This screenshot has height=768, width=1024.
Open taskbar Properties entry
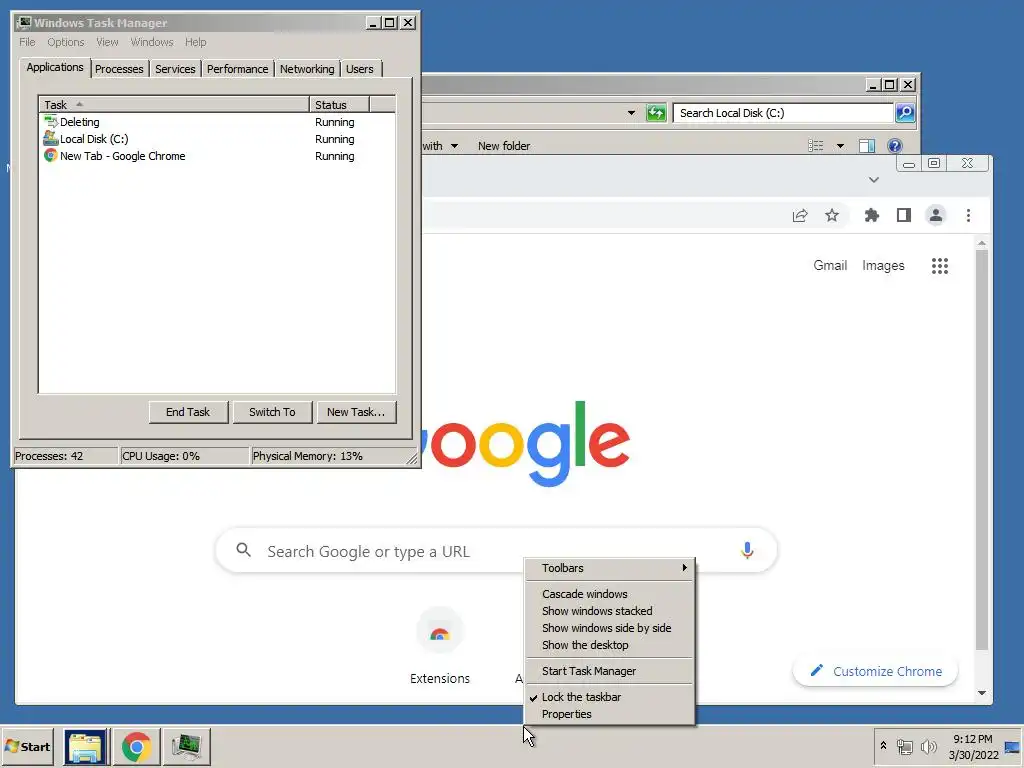click(611, 714)
